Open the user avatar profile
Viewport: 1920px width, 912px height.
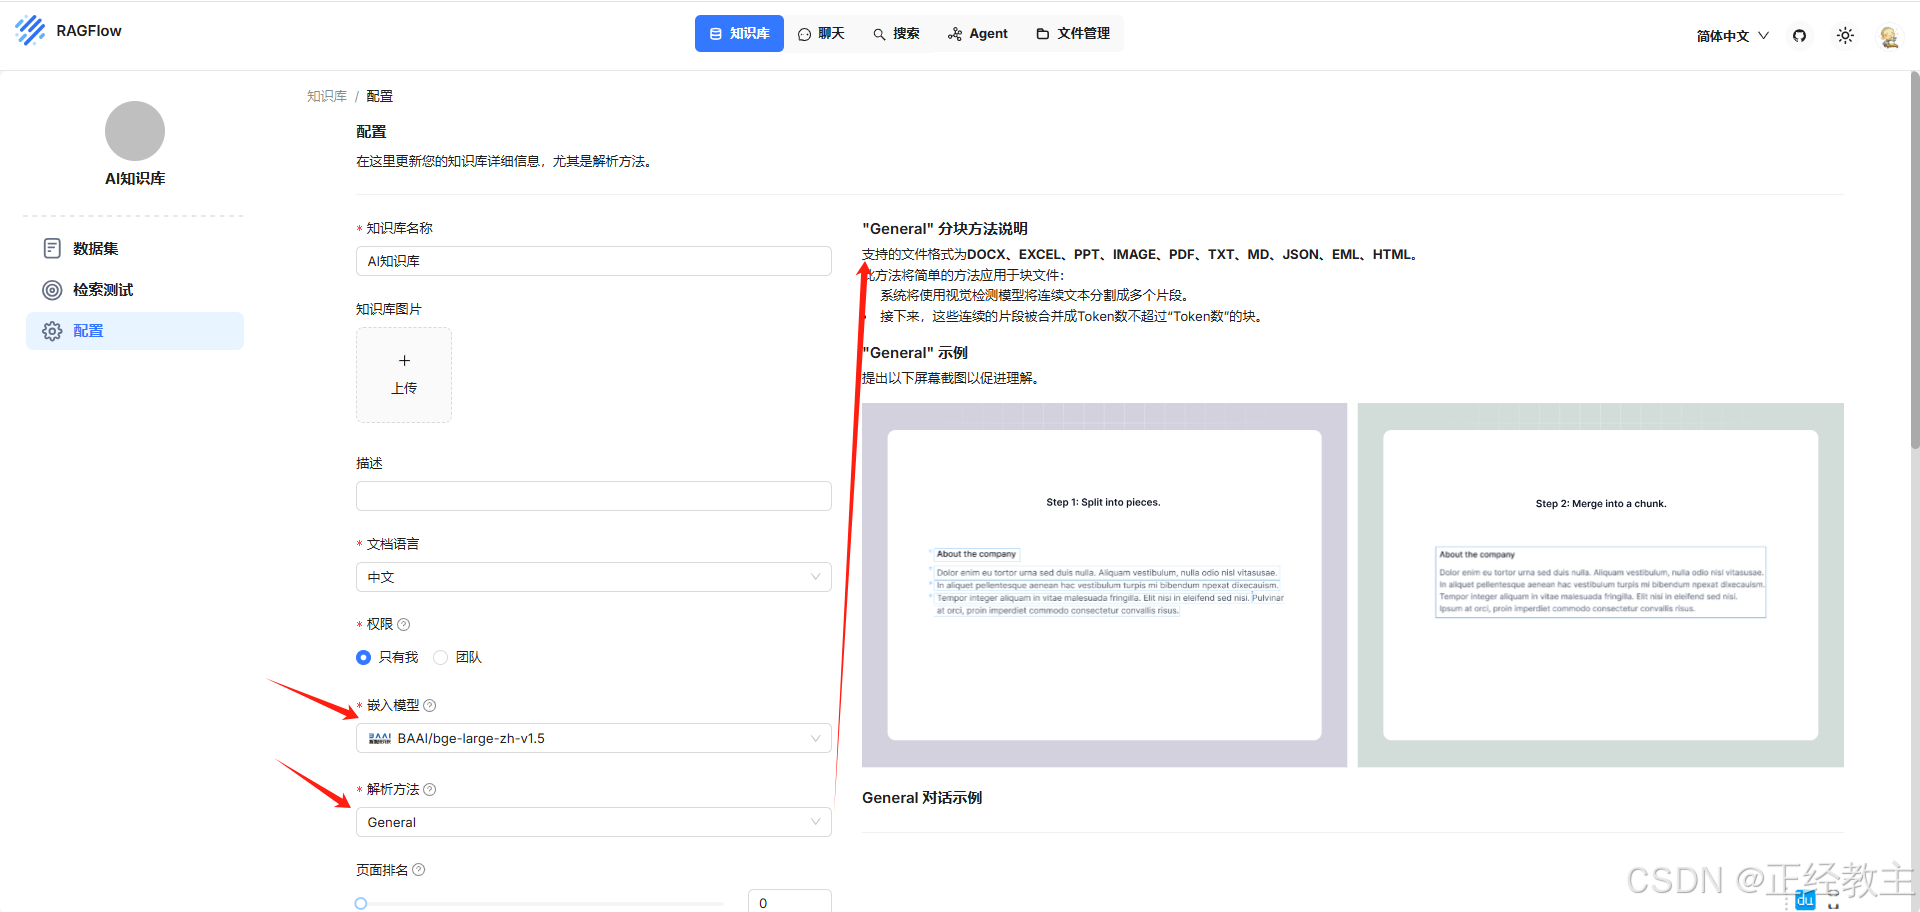(1888, 36)
